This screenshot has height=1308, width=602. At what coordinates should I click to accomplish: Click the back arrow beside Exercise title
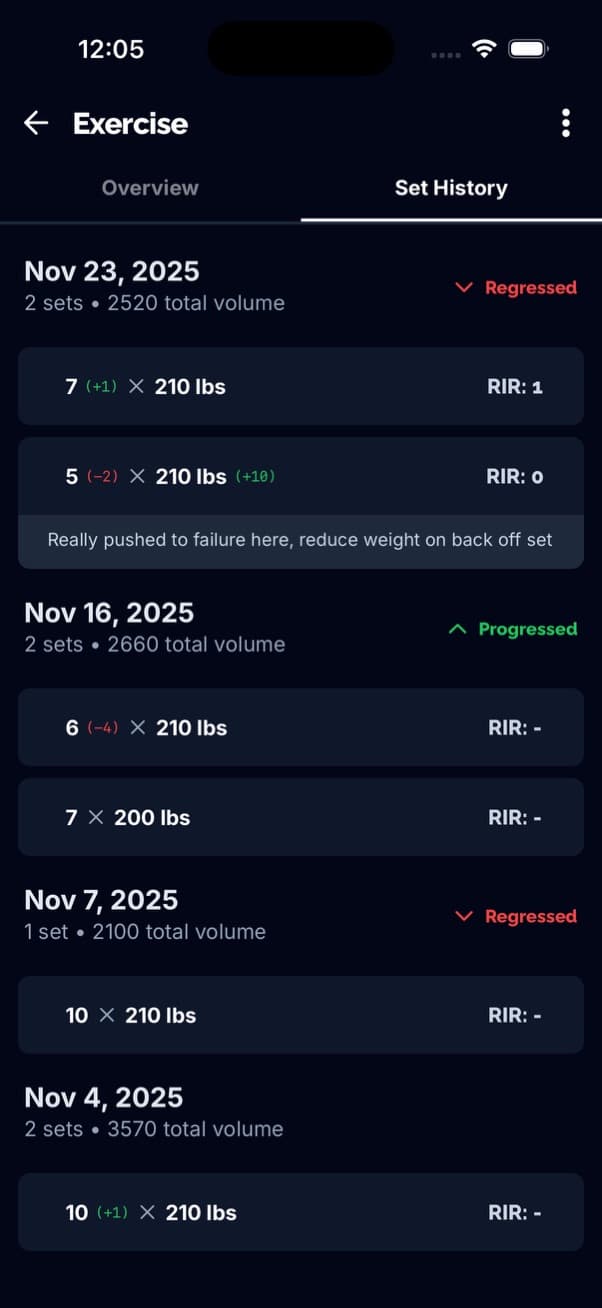coord(36,123)
